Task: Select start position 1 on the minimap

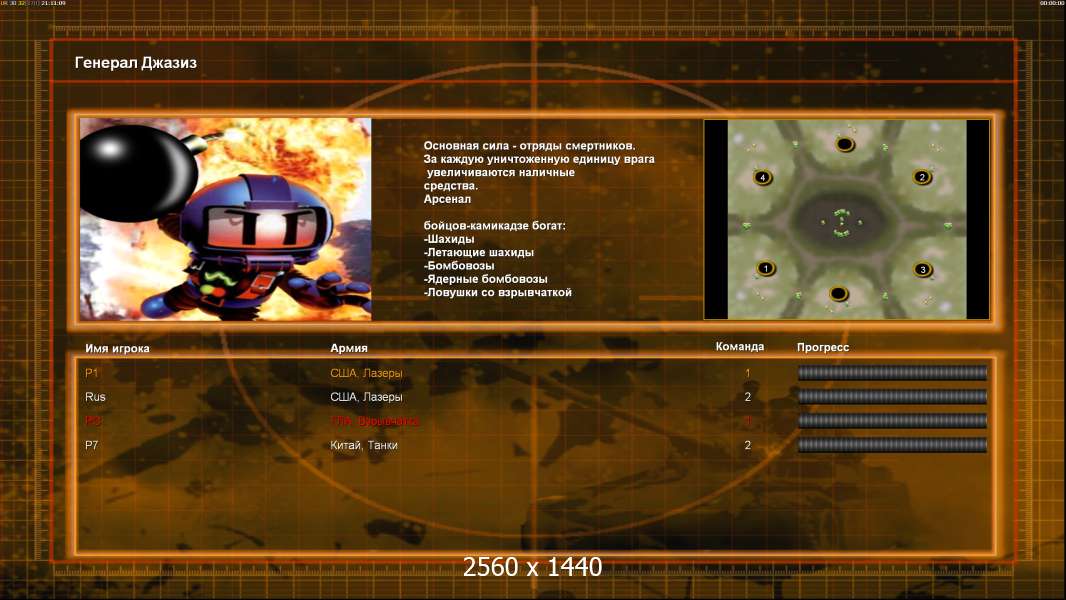Action: pyautogui.click(x=766, y=268)
